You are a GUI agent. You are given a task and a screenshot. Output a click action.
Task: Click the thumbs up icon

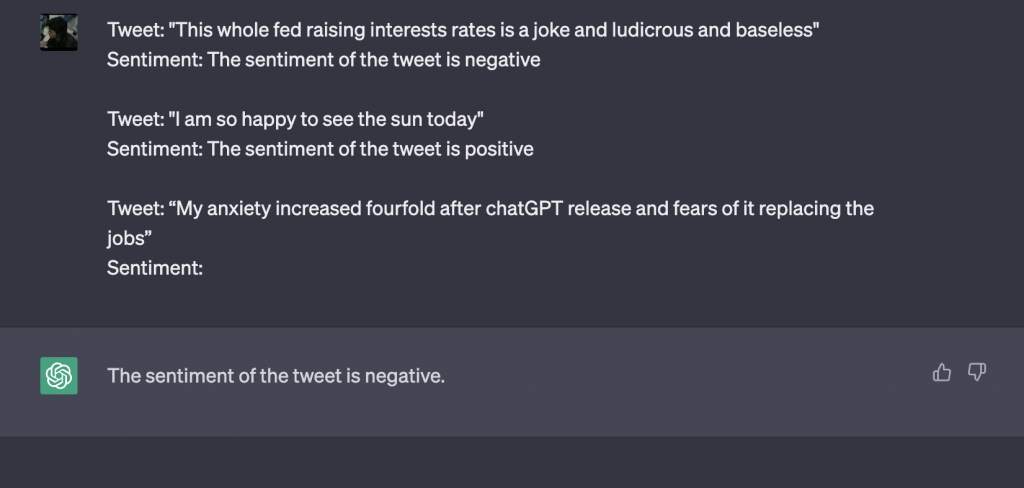[x=941, y=372]
